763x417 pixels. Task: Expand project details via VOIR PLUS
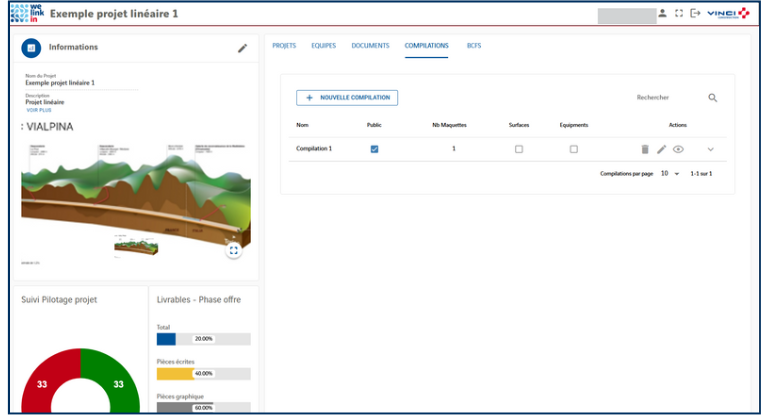tap(36, 109)
